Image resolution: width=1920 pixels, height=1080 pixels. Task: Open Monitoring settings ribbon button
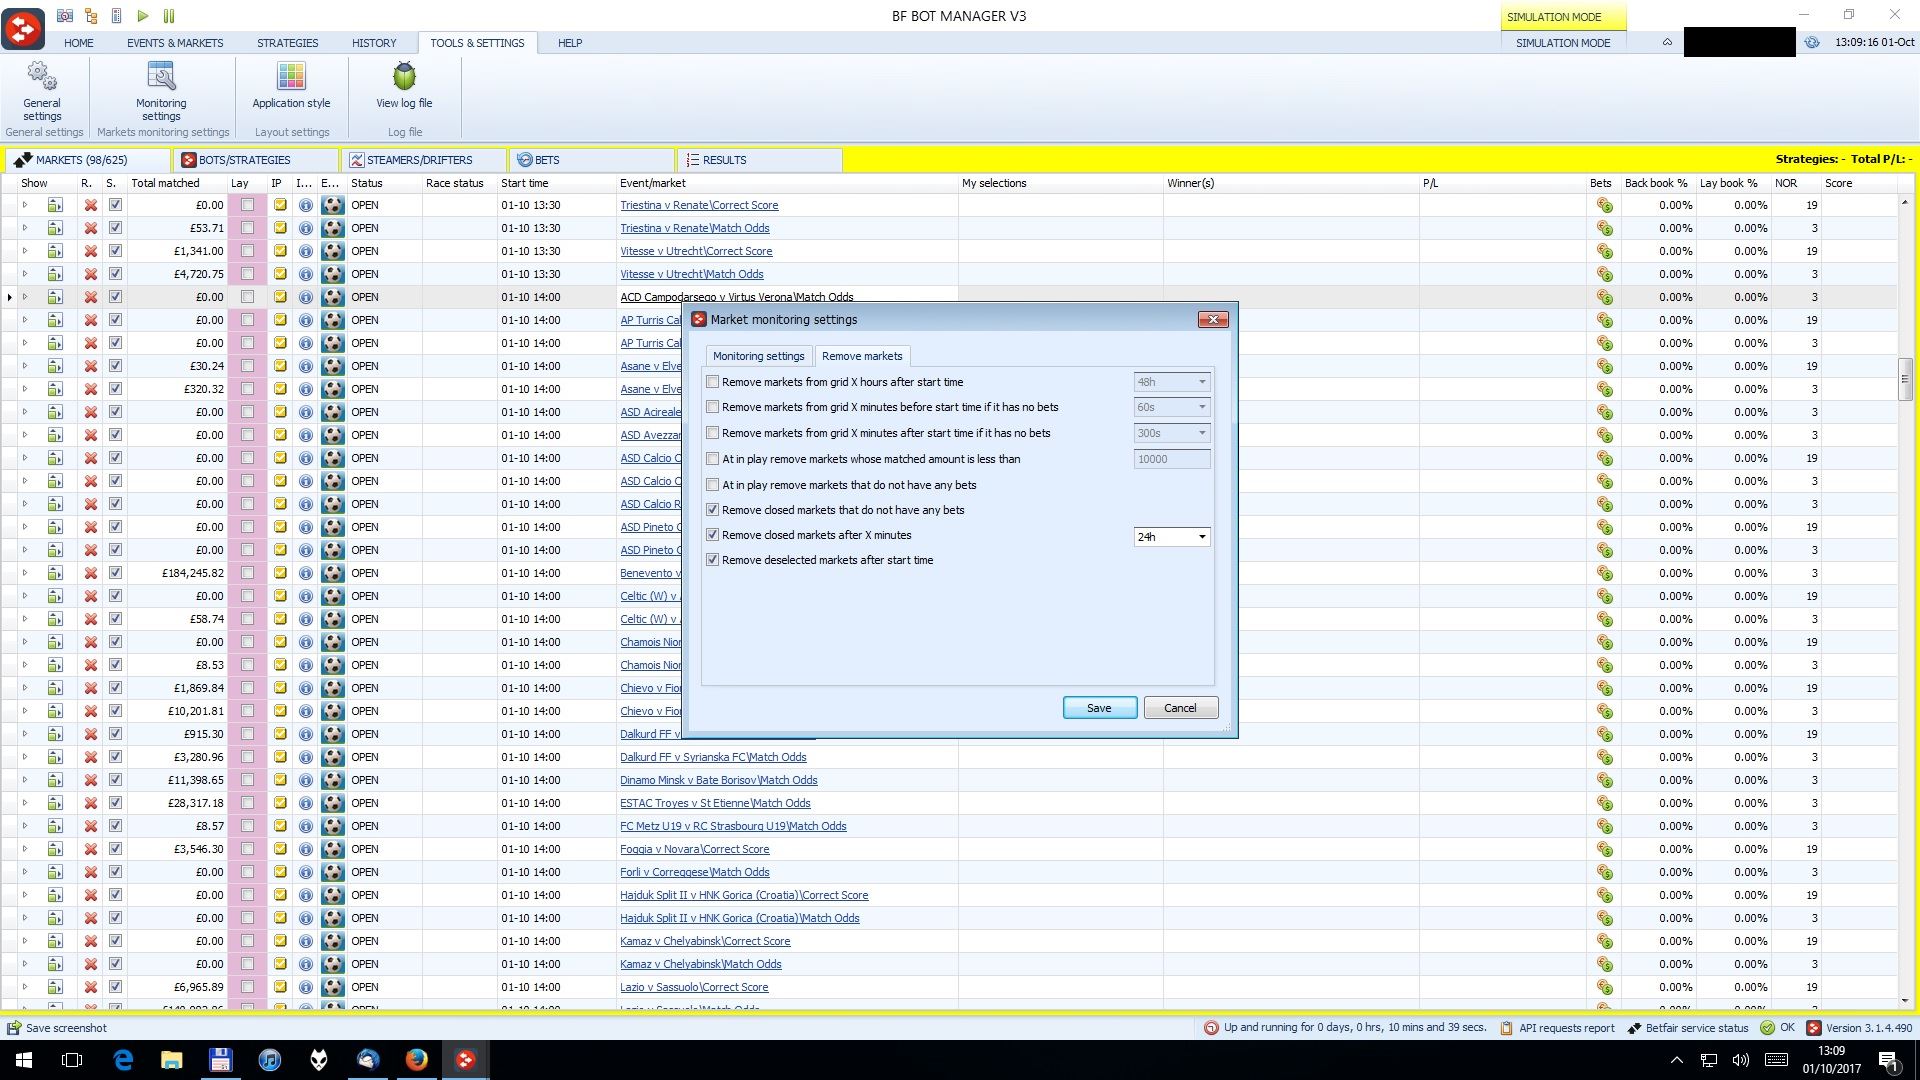(161, 91)
